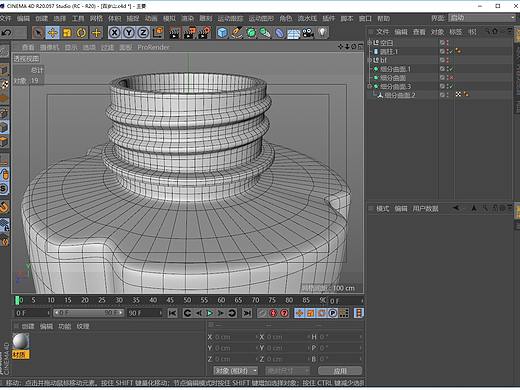Open render settings clapperboard with gear
The height and width of the screenshot is (390, 520).
[204, 33]
